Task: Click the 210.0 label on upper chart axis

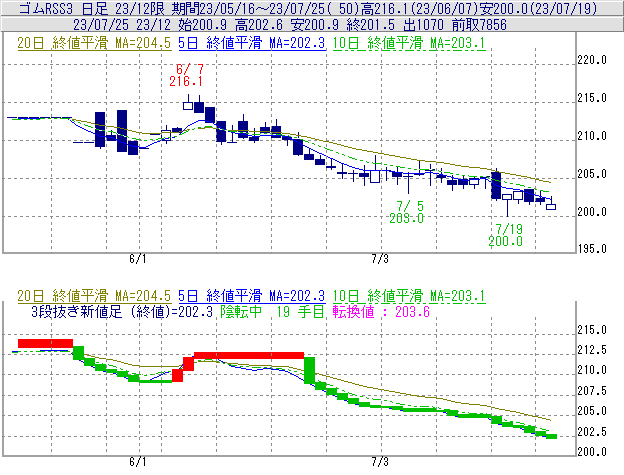Action: click(x=592, y=136)
